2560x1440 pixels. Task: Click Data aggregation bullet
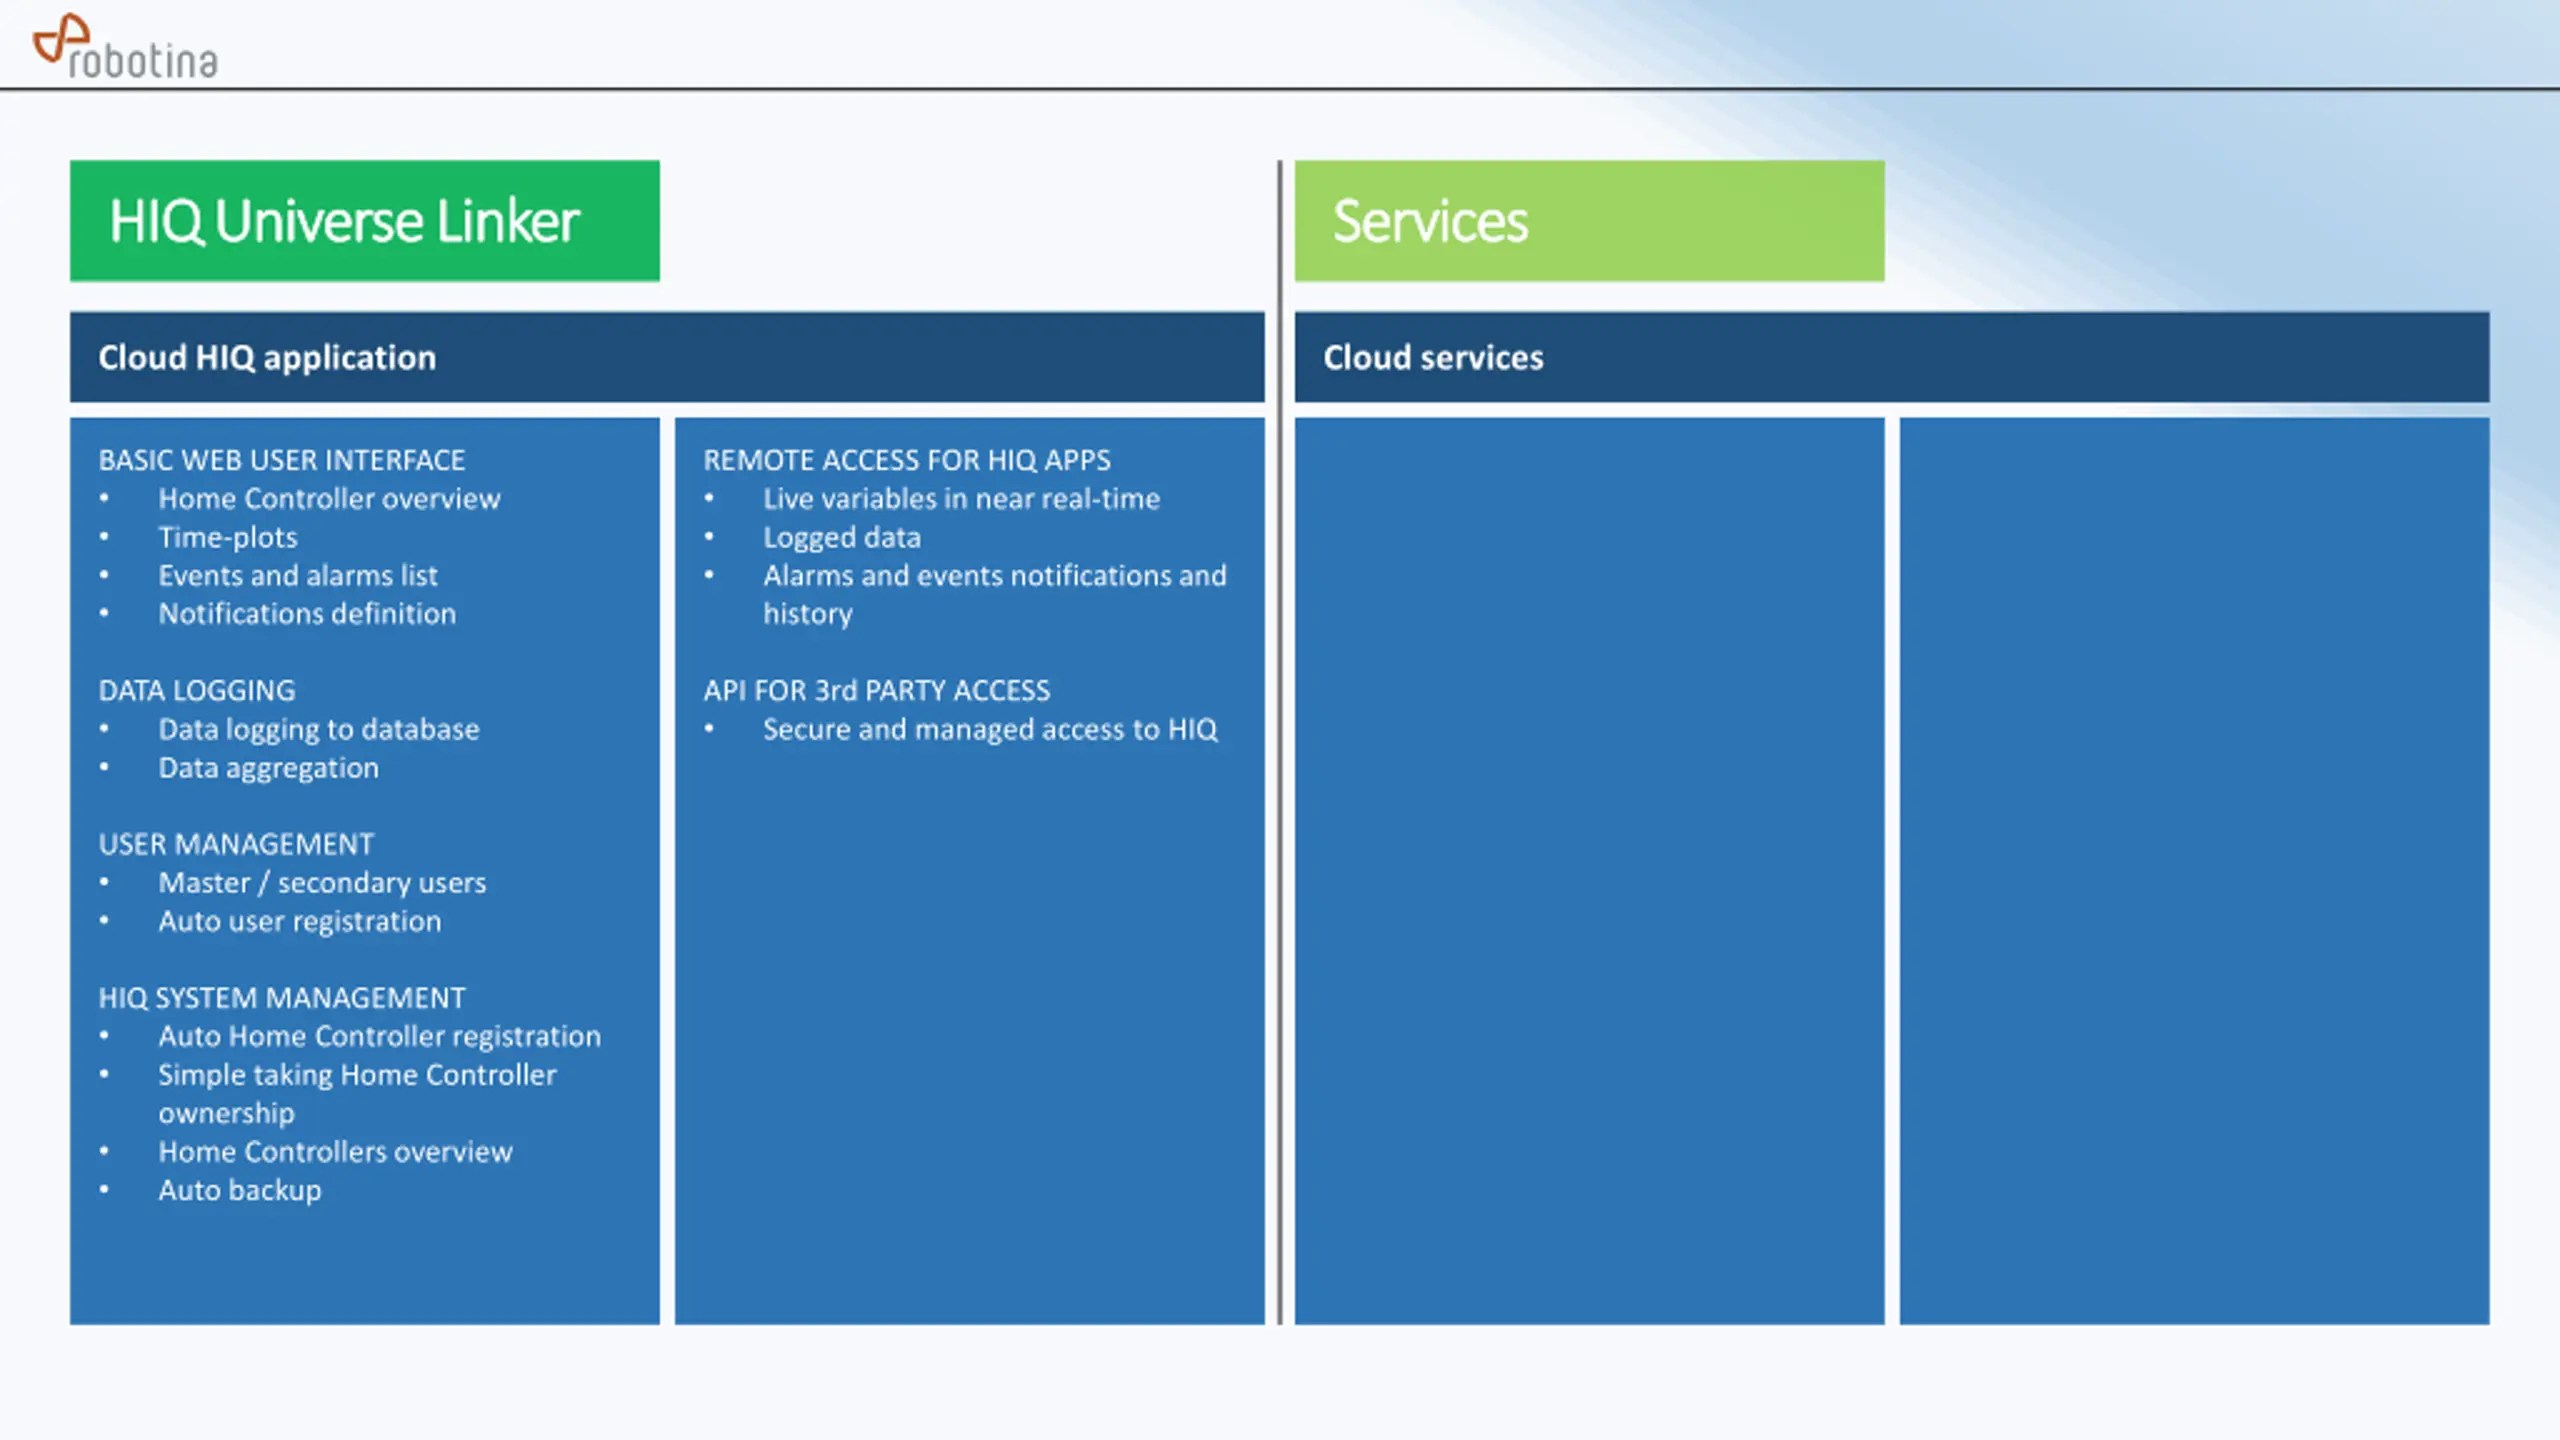[269, 769]
